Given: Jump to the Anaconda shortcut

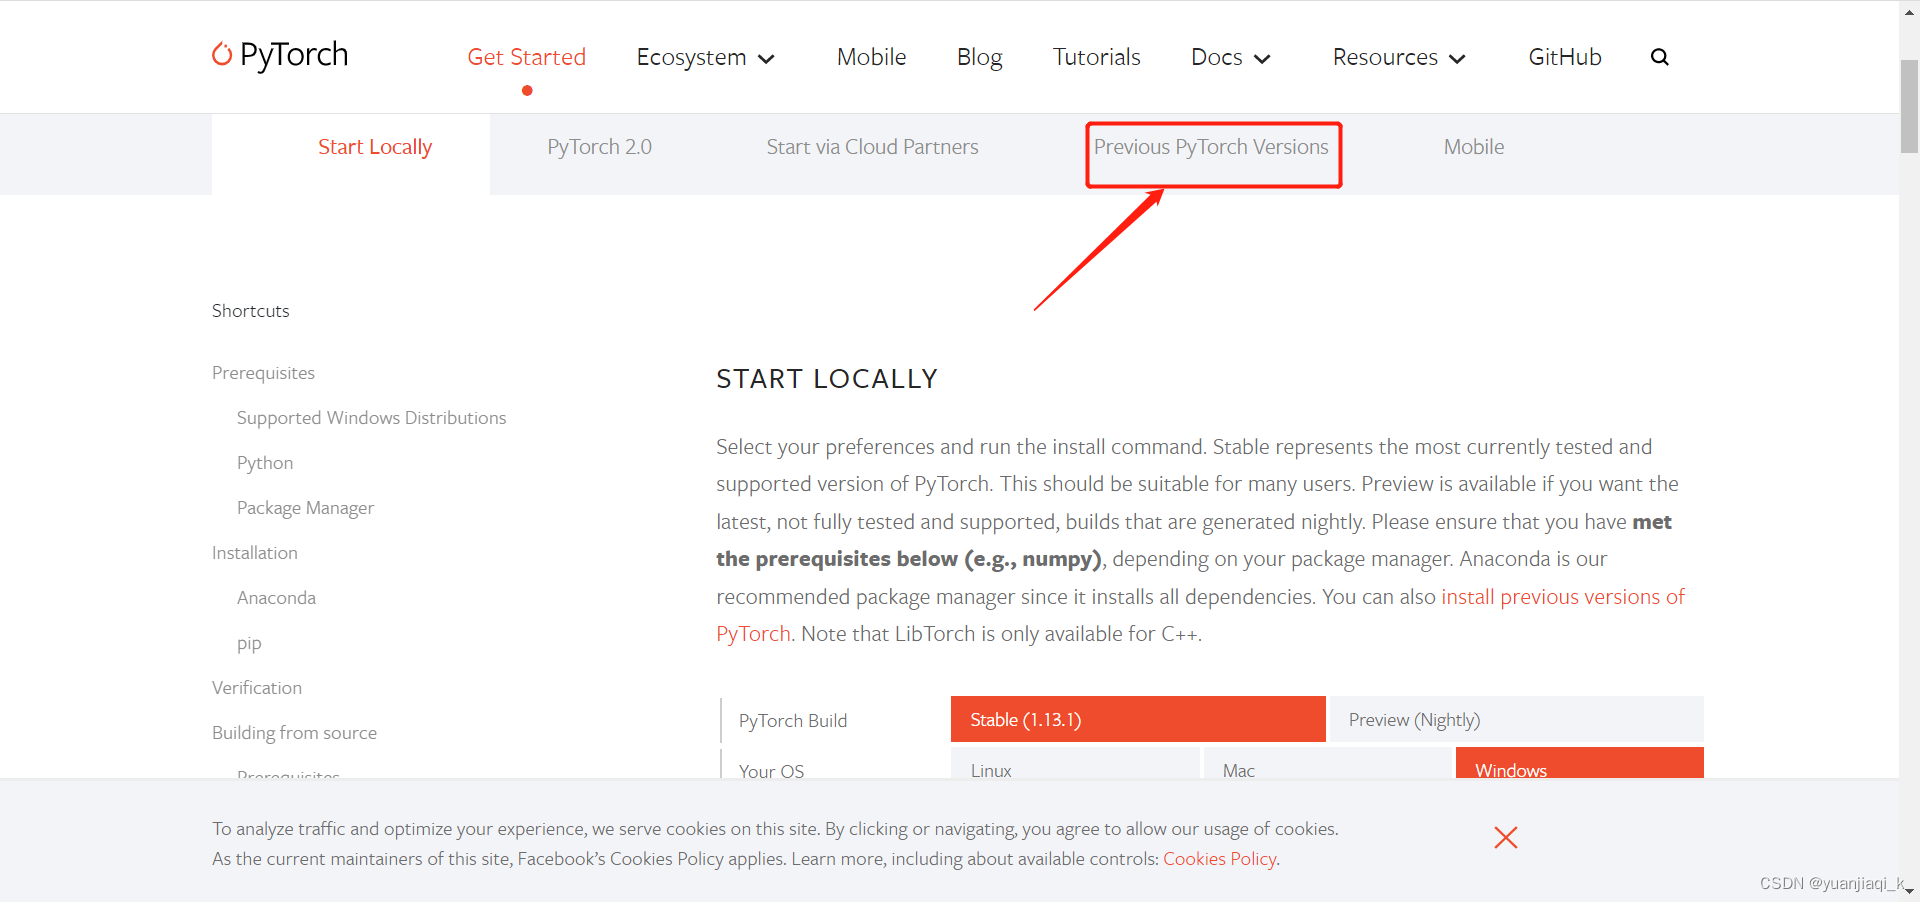Looking at the screenshot, I should (x=276, y=598).
